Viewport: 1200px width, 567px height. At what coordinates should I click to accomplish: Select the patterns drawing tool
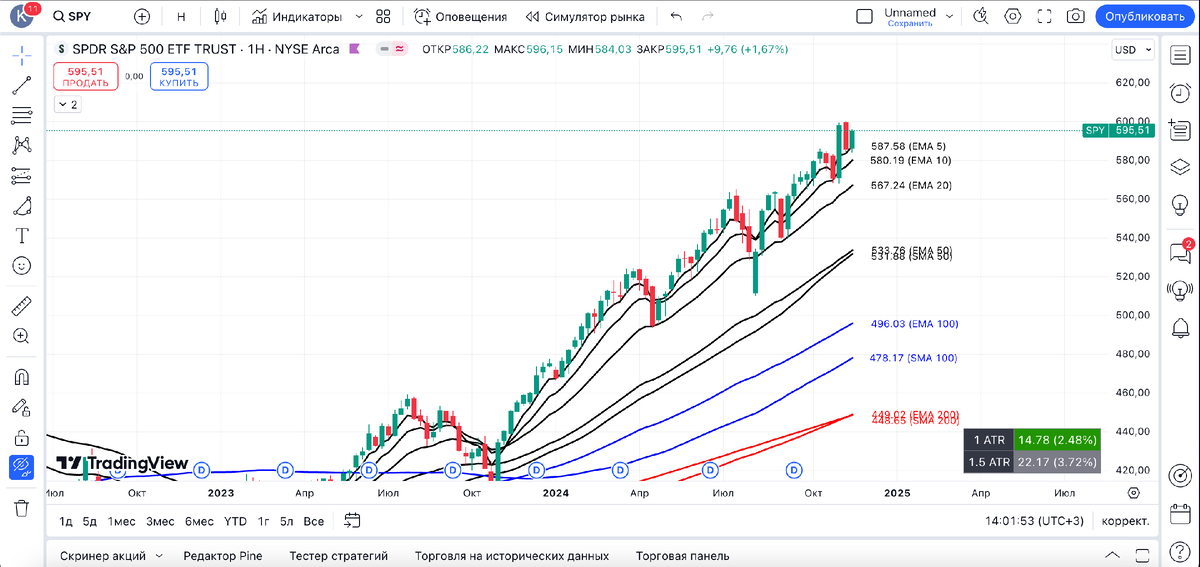pos(21,146)
